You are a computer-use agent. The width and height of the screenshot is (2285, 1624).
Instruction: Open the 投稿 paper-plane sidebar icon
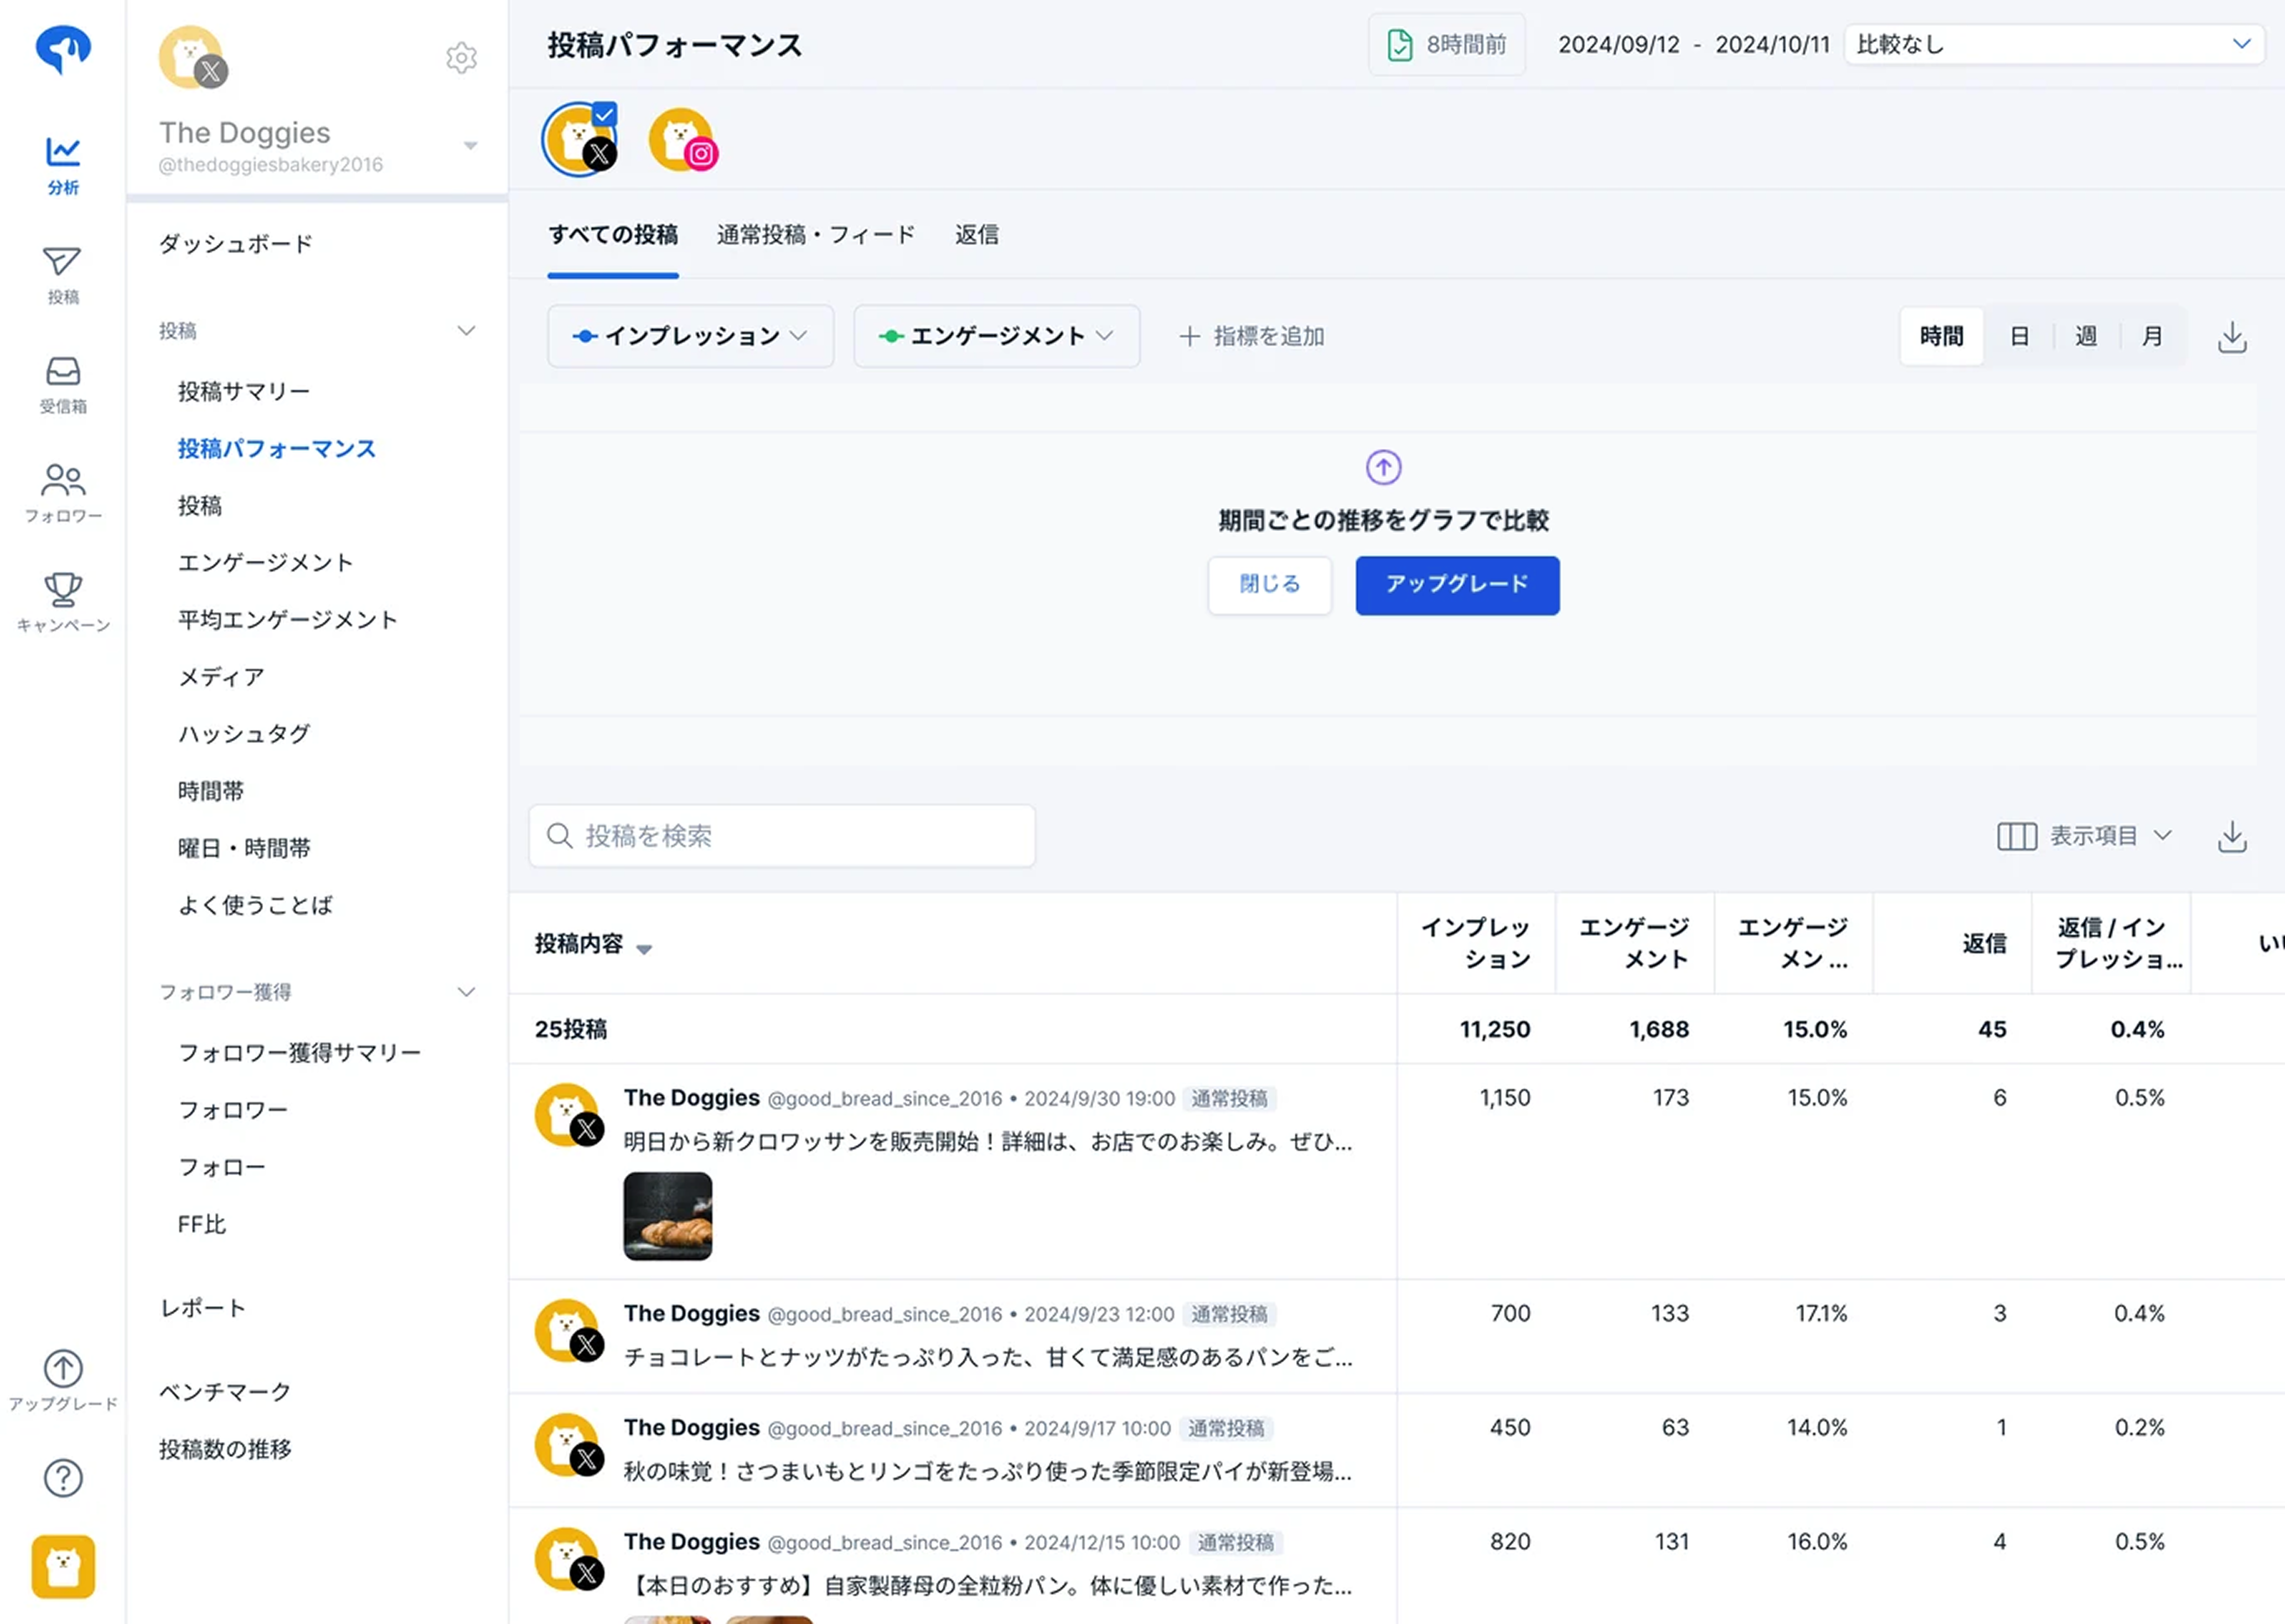tap(63, 275)
